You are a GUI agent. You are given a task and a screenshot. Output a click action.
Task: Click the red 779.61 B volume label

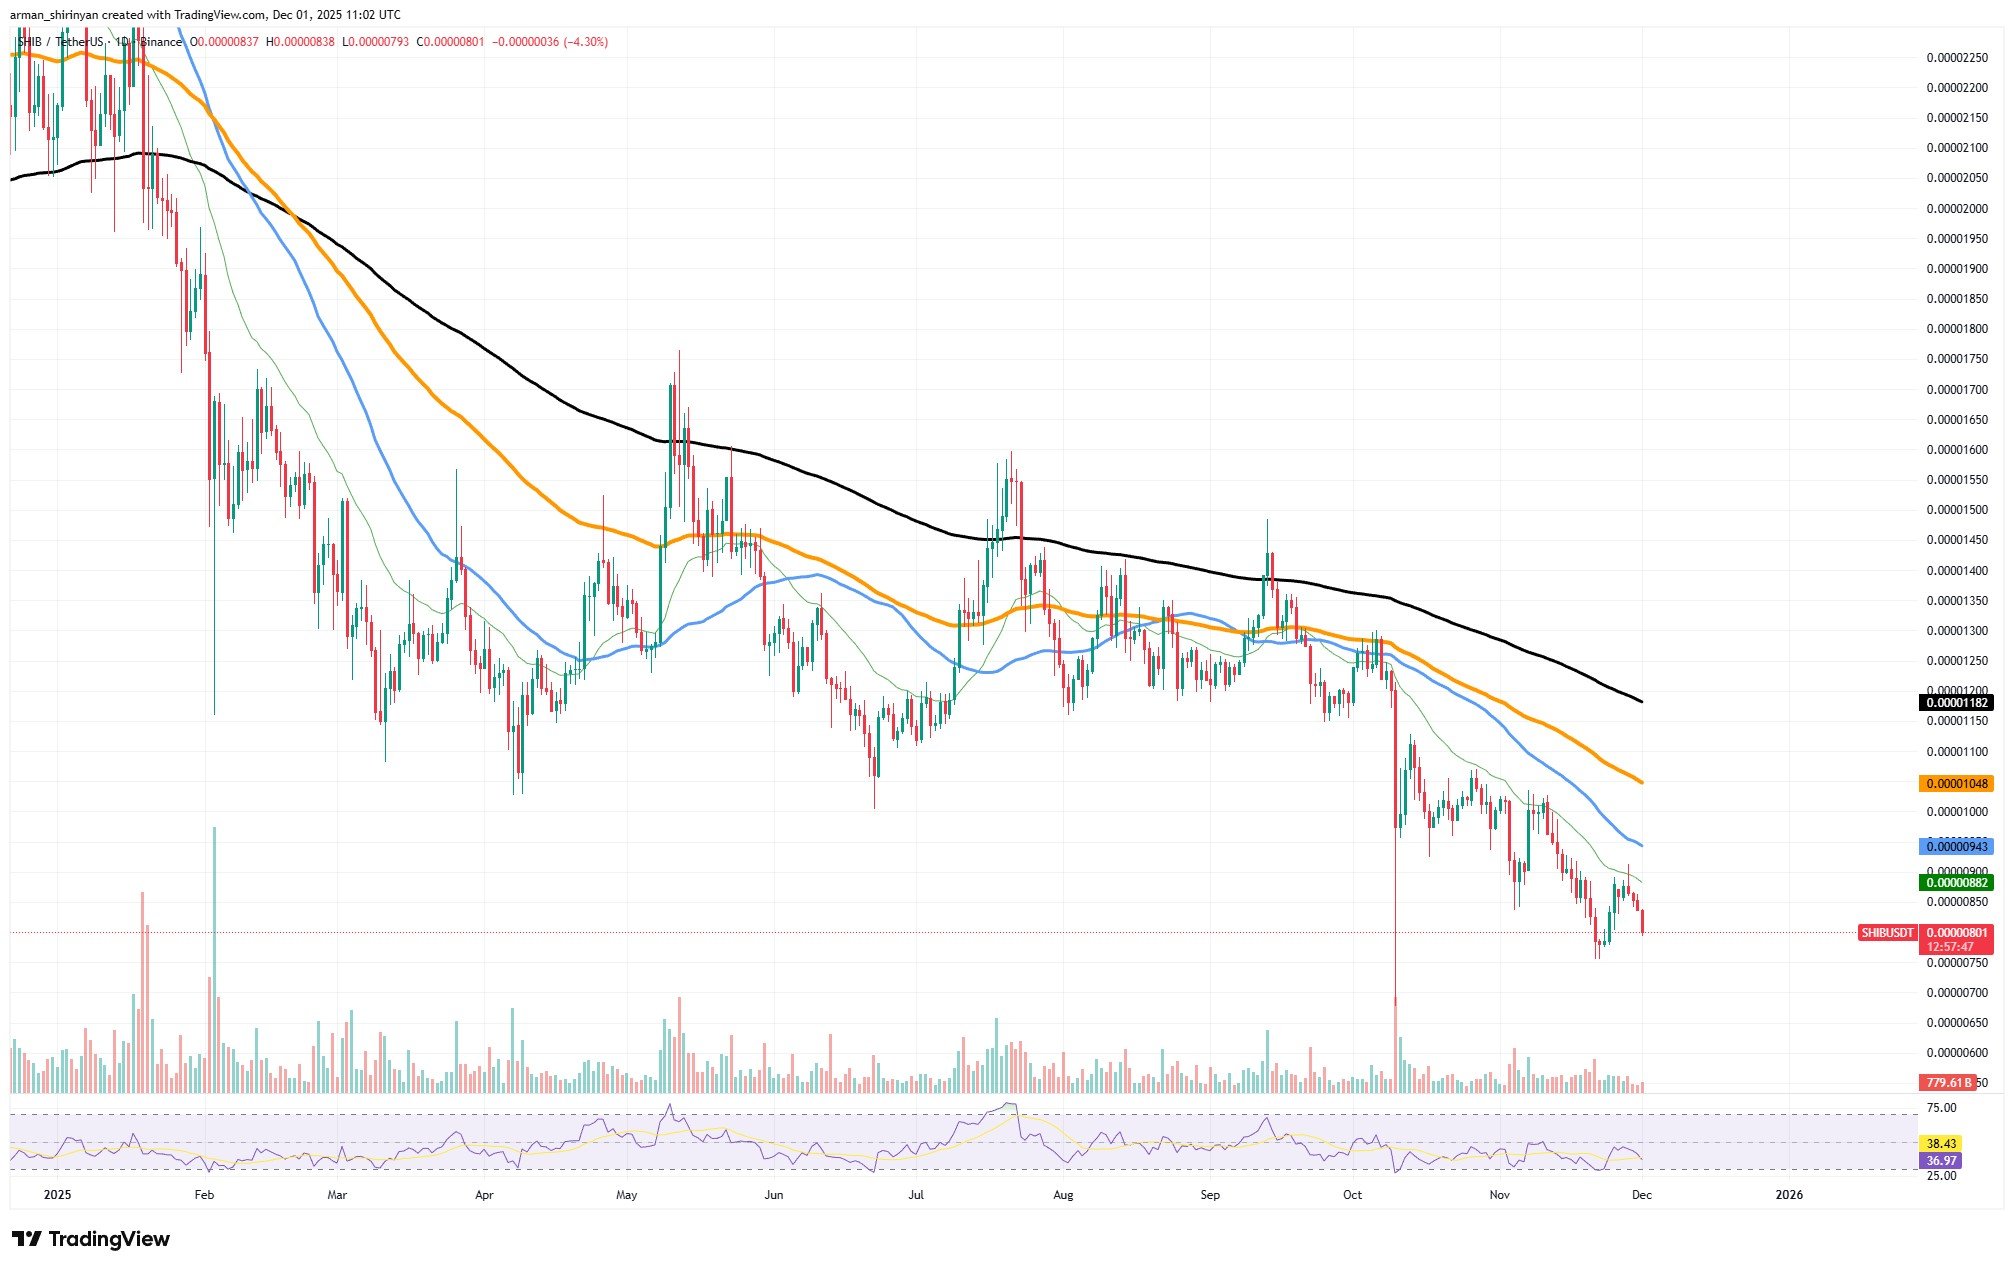[x=1947, y=1083]
